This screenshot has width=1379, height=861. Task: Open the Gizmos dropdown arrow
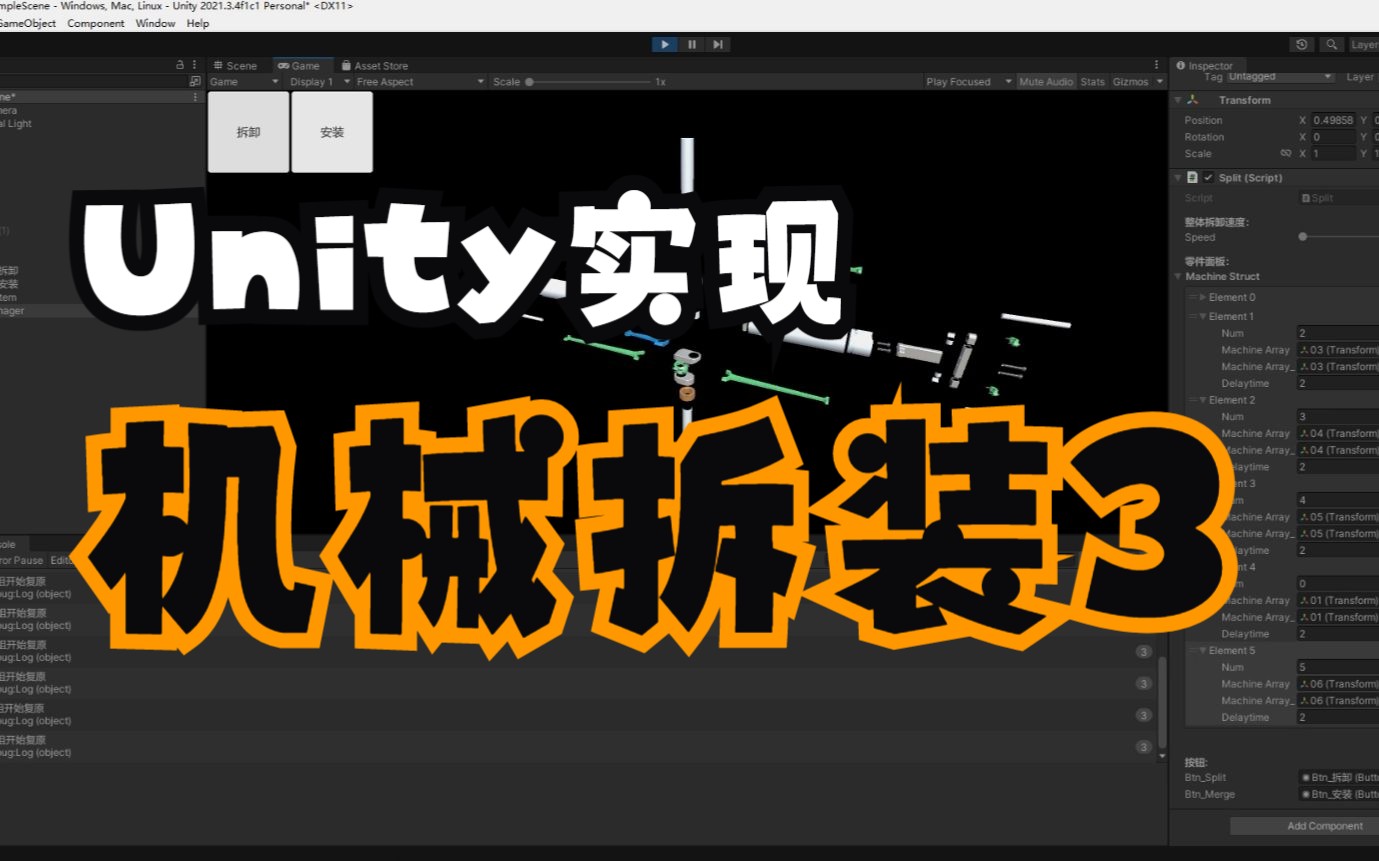coord(1160,82)
